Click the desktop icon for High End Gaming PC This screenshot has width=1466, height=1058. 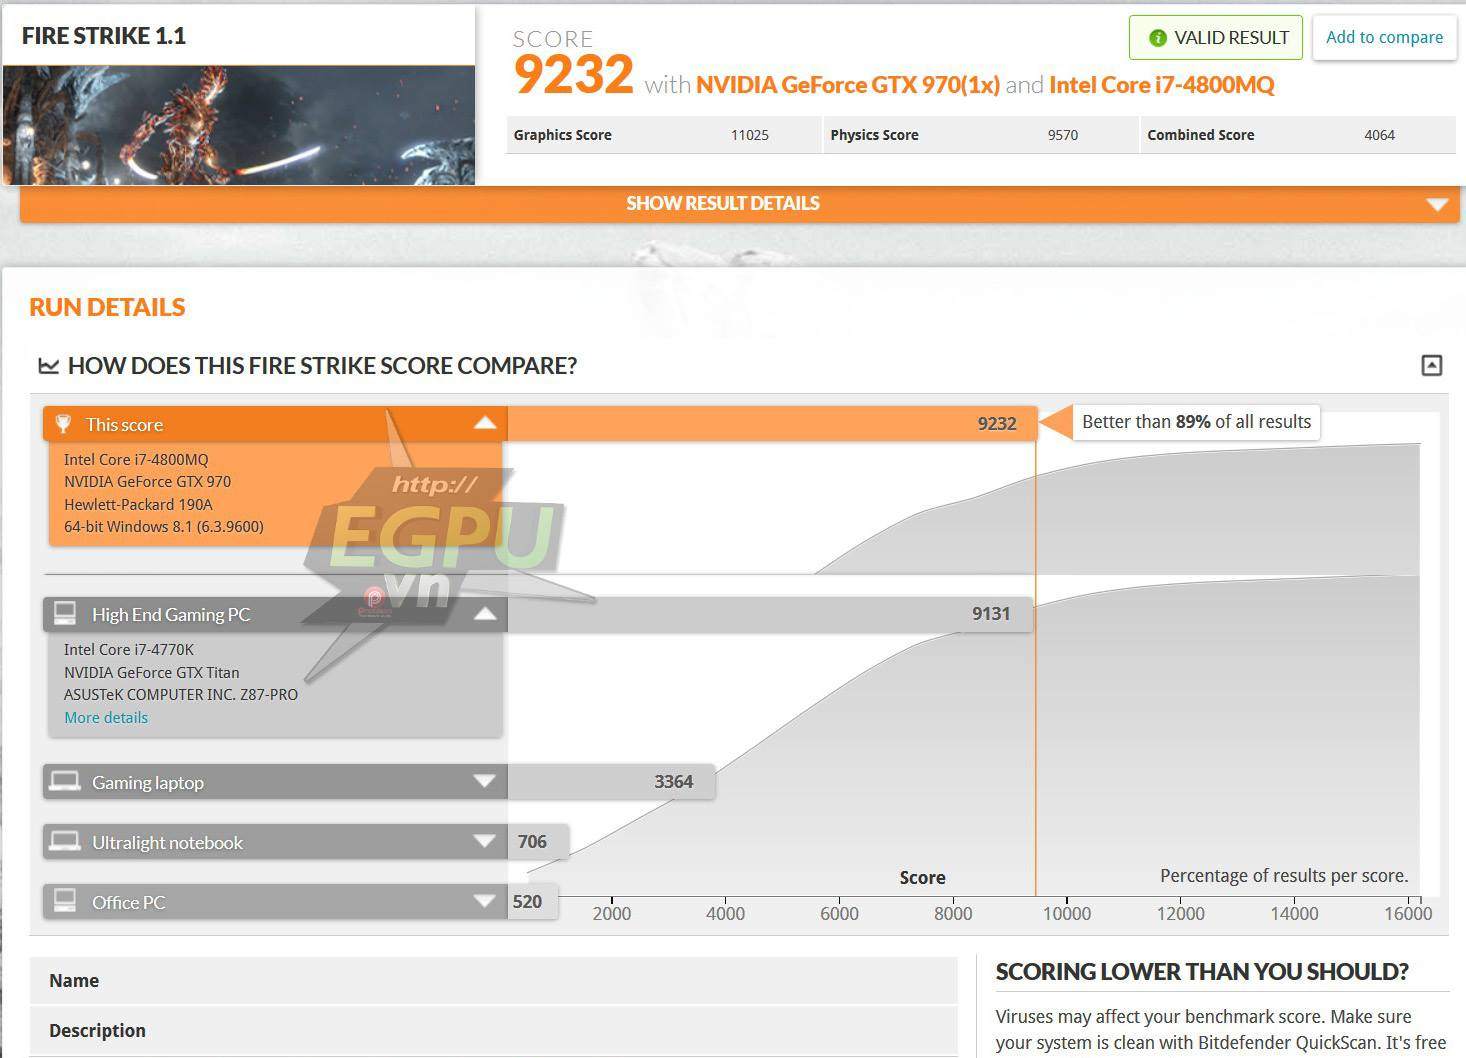65,613
